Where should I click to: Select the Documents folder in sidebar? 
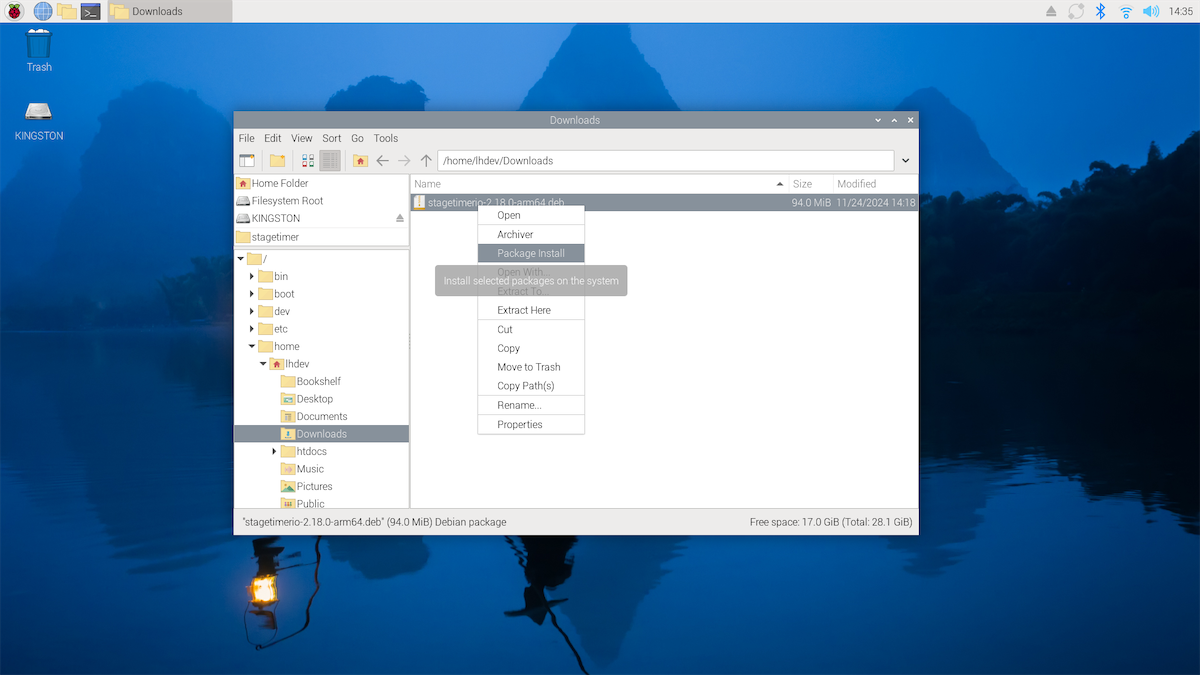pos(322,416)
